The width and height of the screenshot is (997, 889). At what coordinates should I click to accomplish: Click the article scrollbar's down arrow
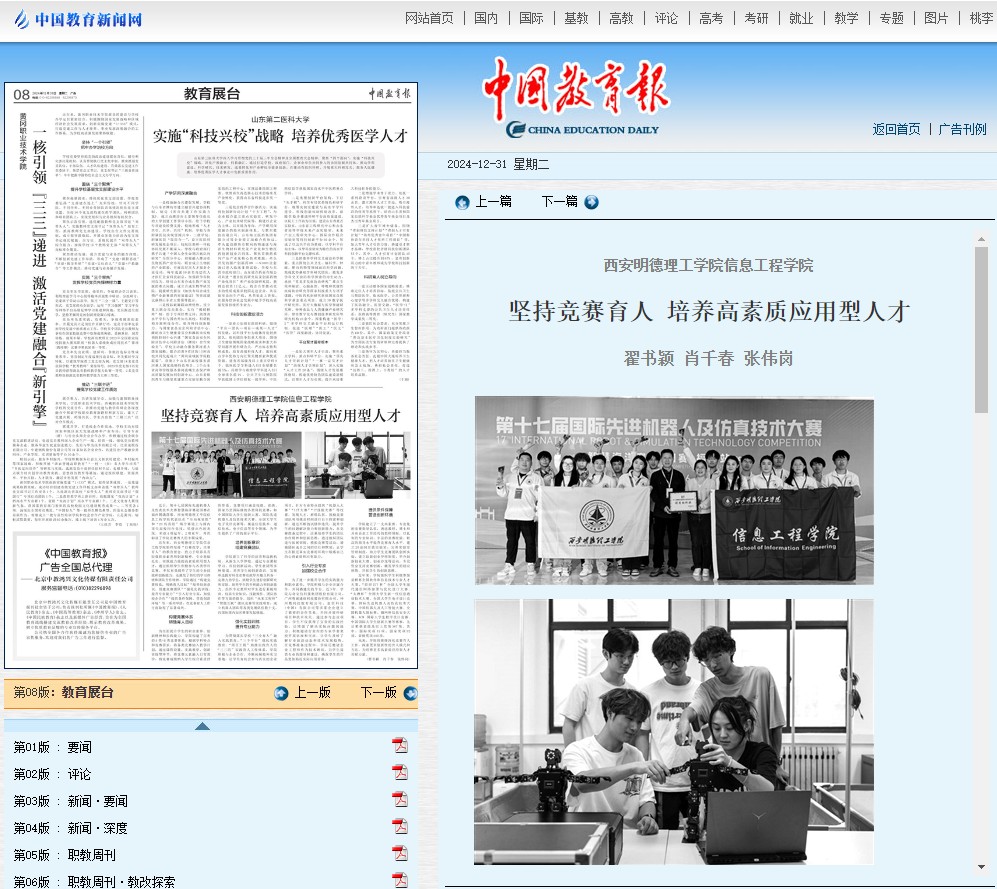click(x=981, y=867)
